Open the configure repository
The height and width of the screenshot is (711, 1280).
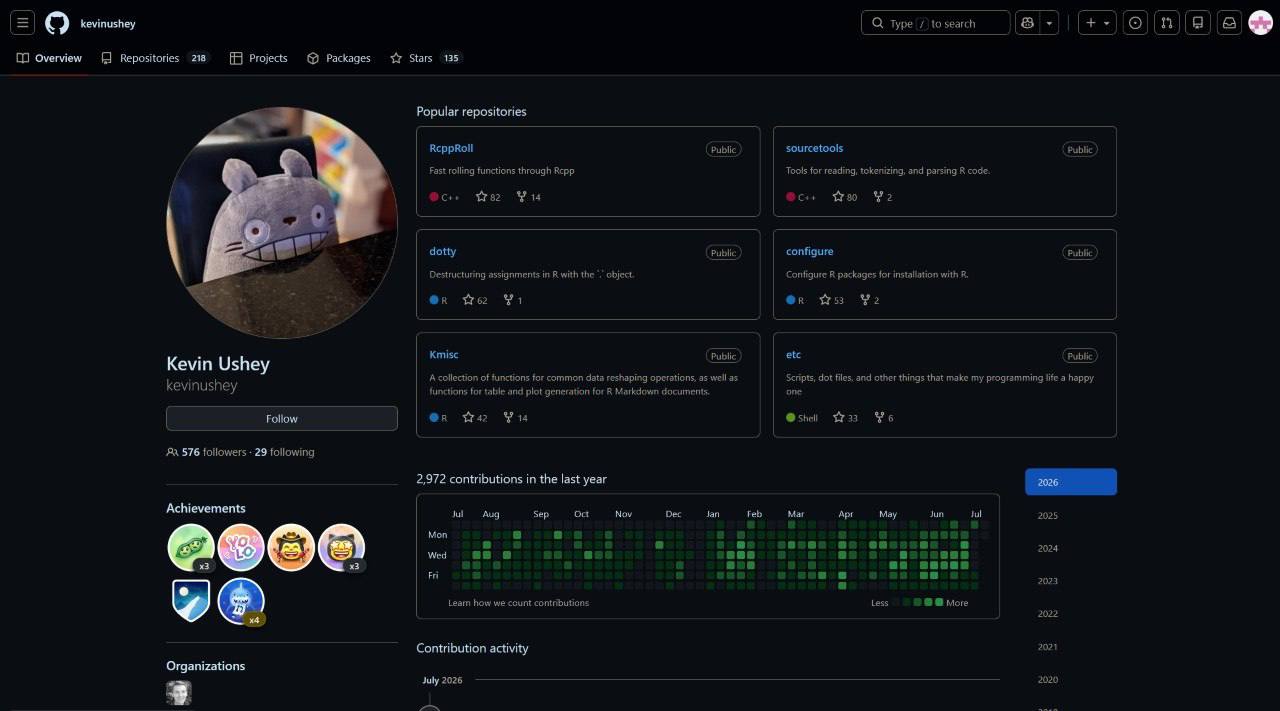point(809,251)
